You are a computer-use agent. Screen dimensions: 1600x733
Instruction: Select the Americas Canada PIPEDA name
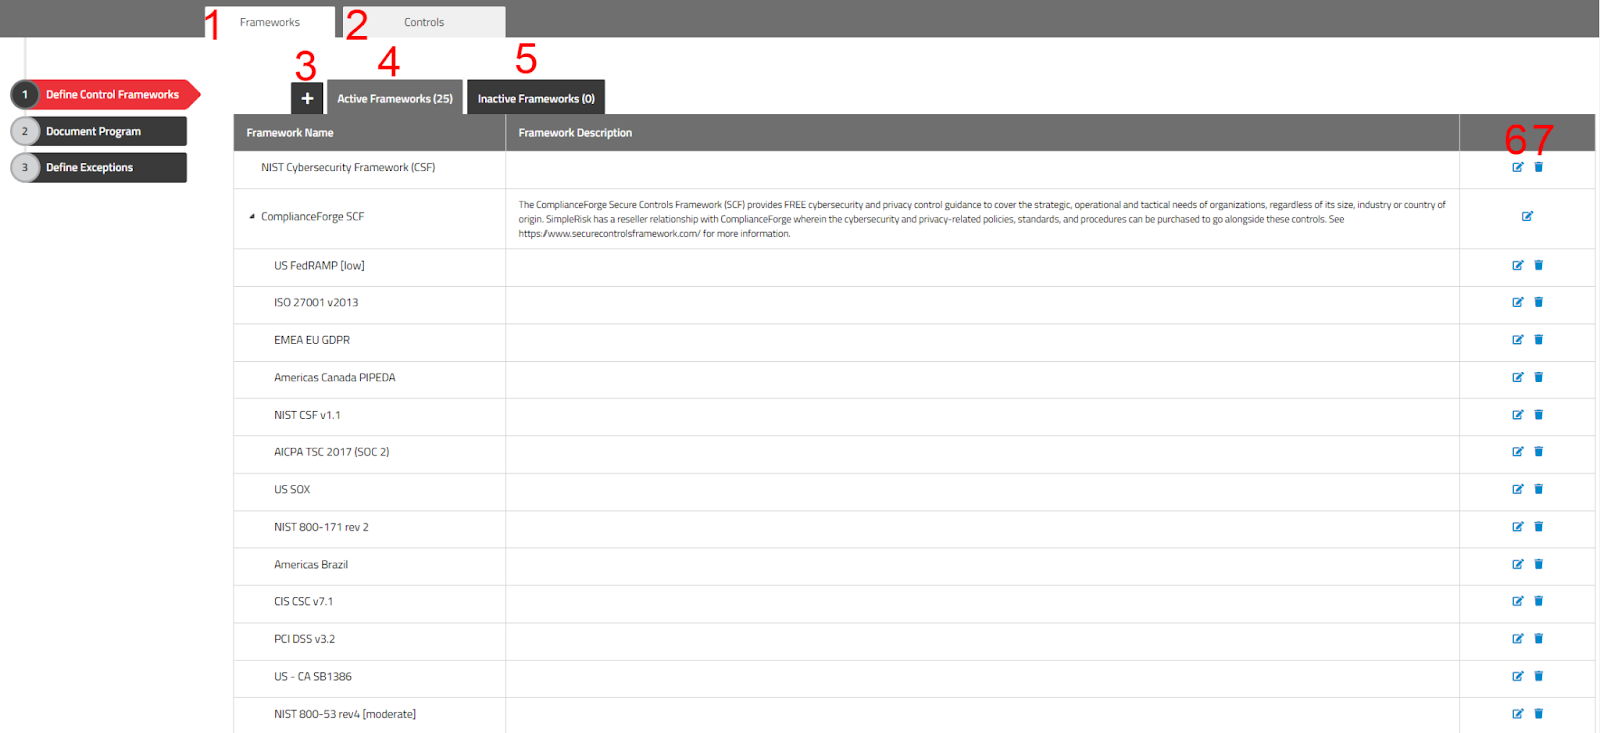pyautogui.click(x=335, y=377)
